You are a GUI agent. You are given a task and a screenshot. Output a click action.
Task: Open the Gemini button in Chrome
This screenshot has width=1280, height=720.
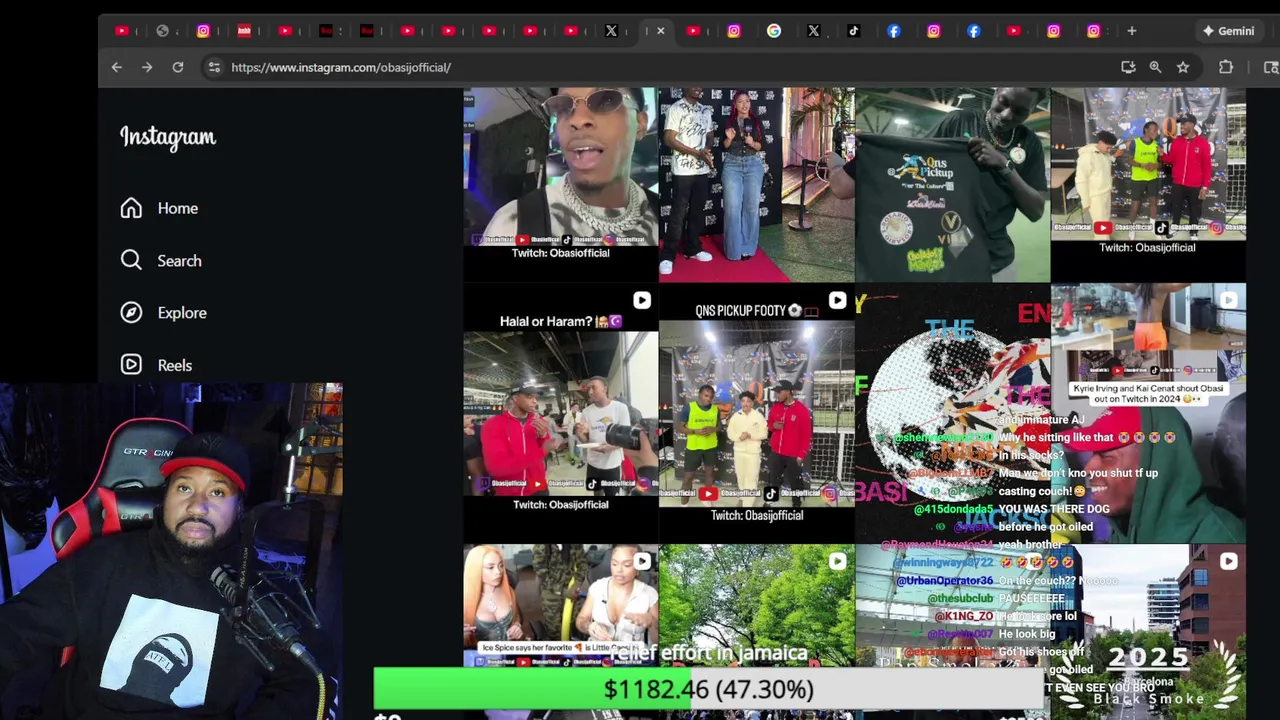click(x=1228, y=31)
